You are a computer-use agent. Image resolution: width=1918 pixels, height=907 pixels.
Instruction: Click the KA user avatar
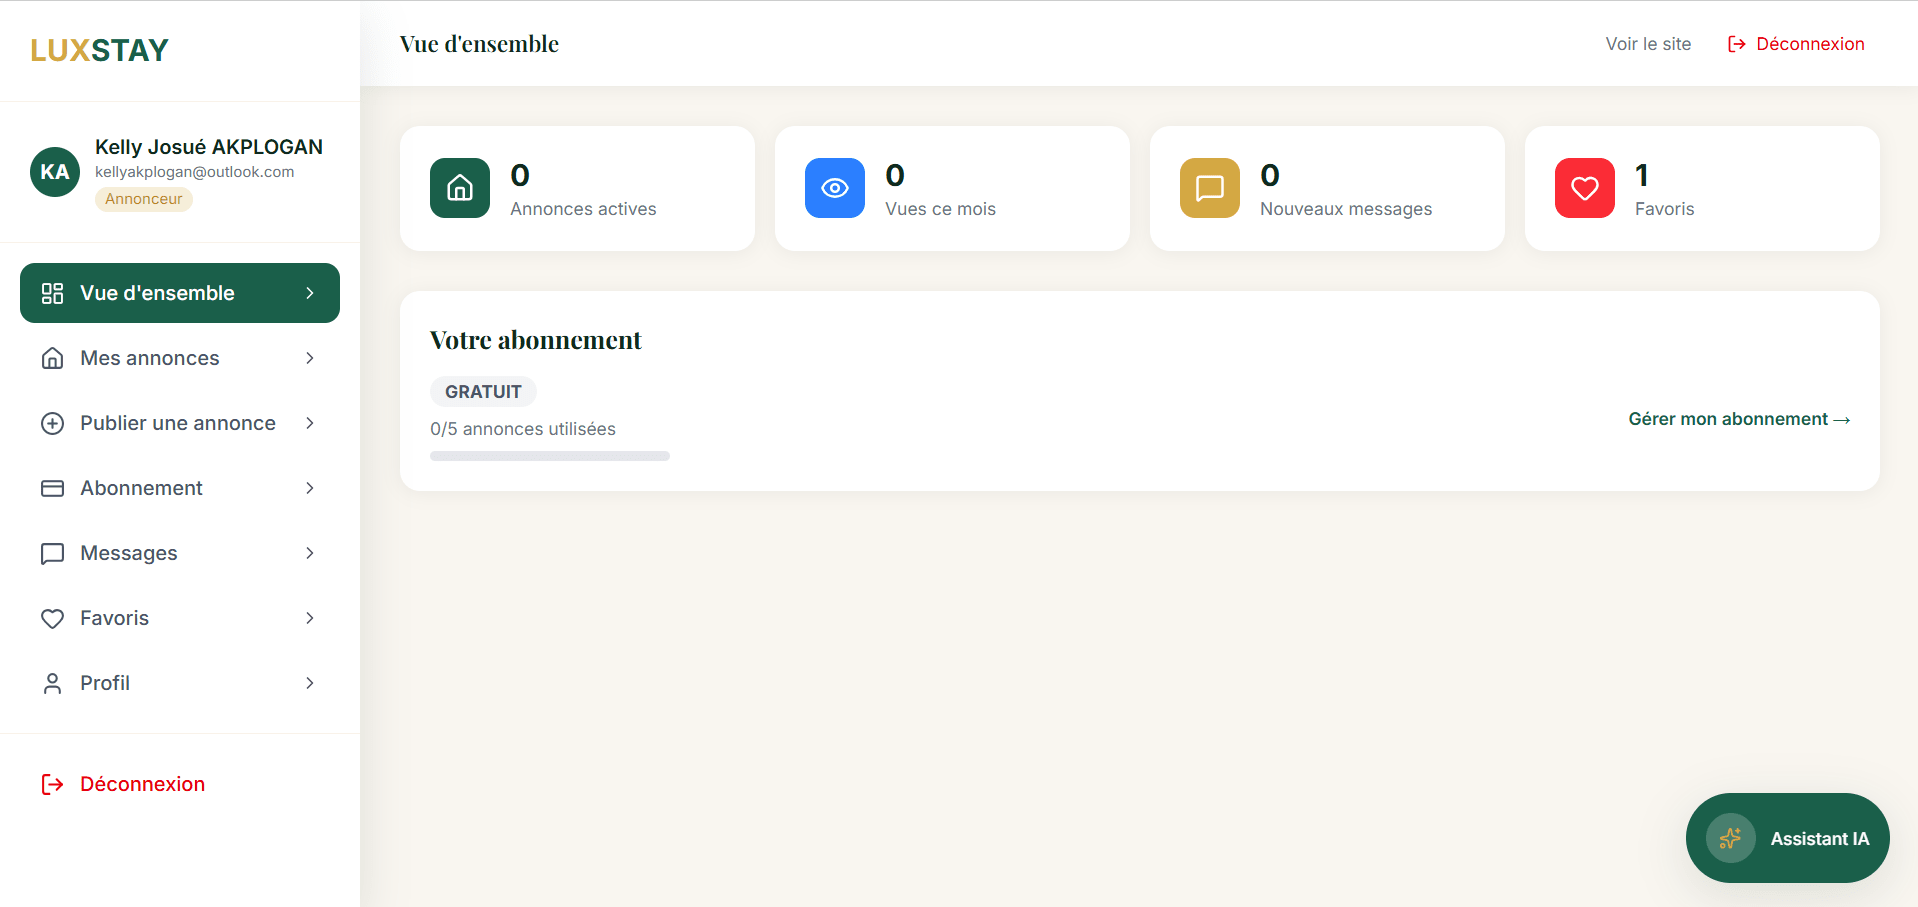point(55,172)
